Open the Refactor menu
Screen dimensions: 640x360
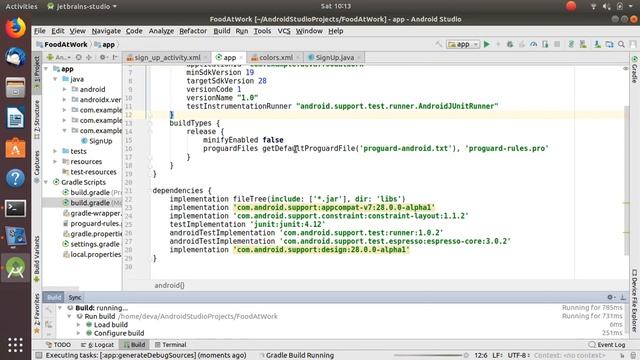193,31
